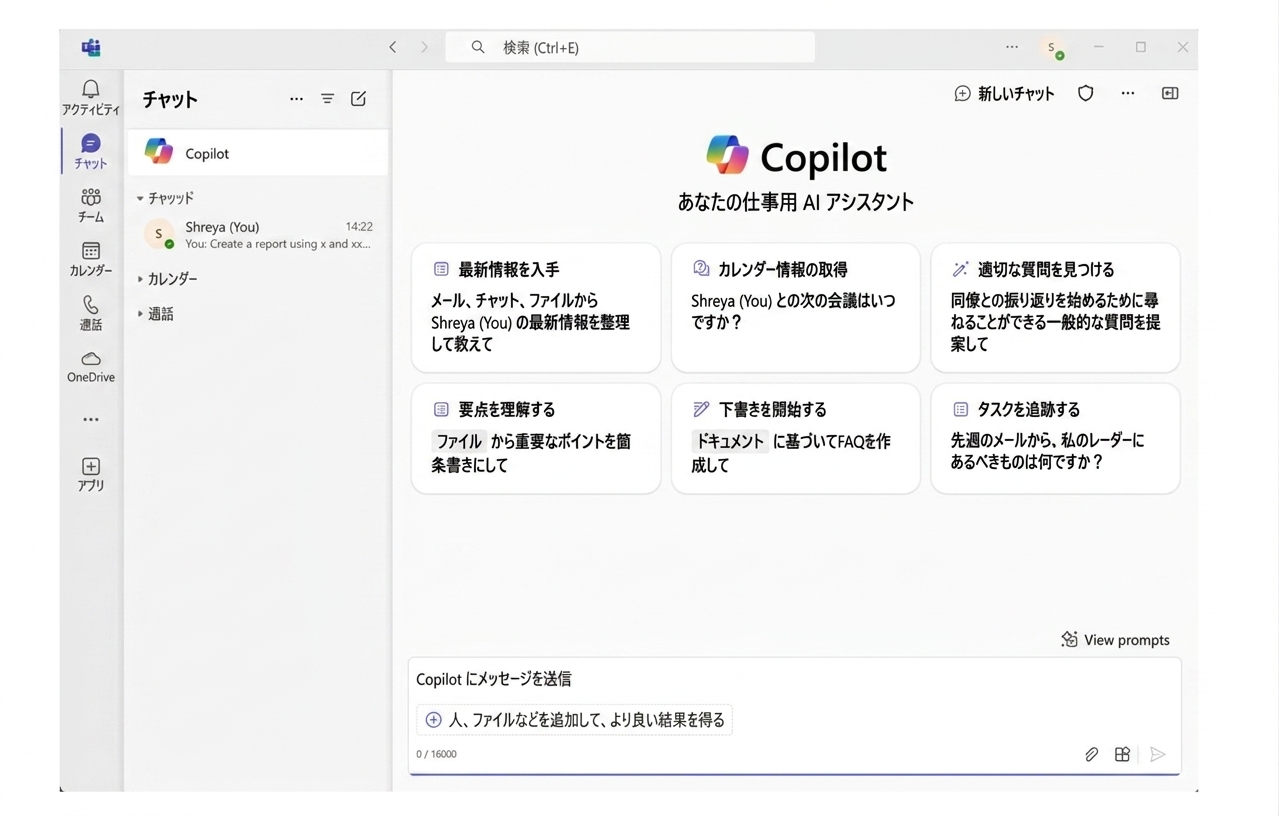Viewport: 1279px width, 816px height.
Task: Click the ドキュメント chip in 下書きを開始する card
Action: (x=729, y=441)
